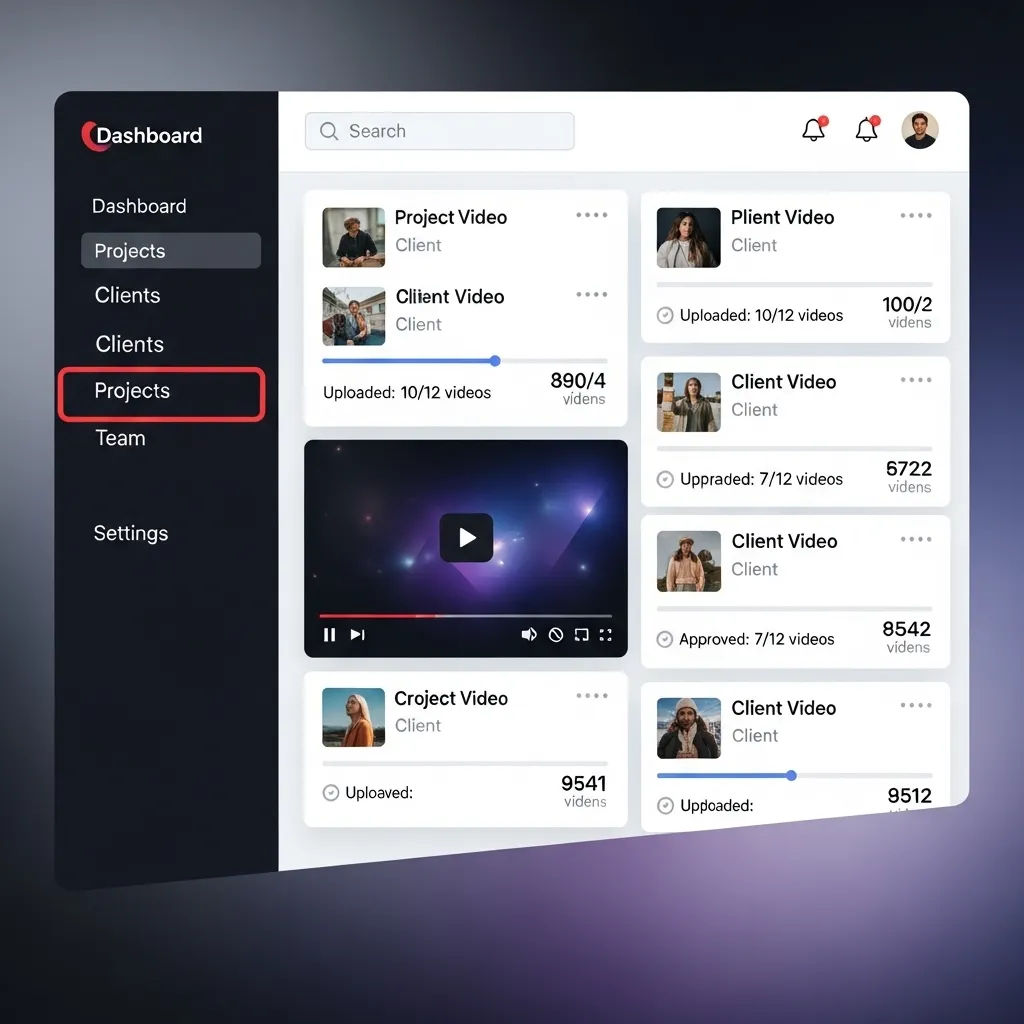Click the check icon beside Uploaded: 10/12 in Plient Video
This screenshot has height=1024, width=1024.
(x=665, y=315)
